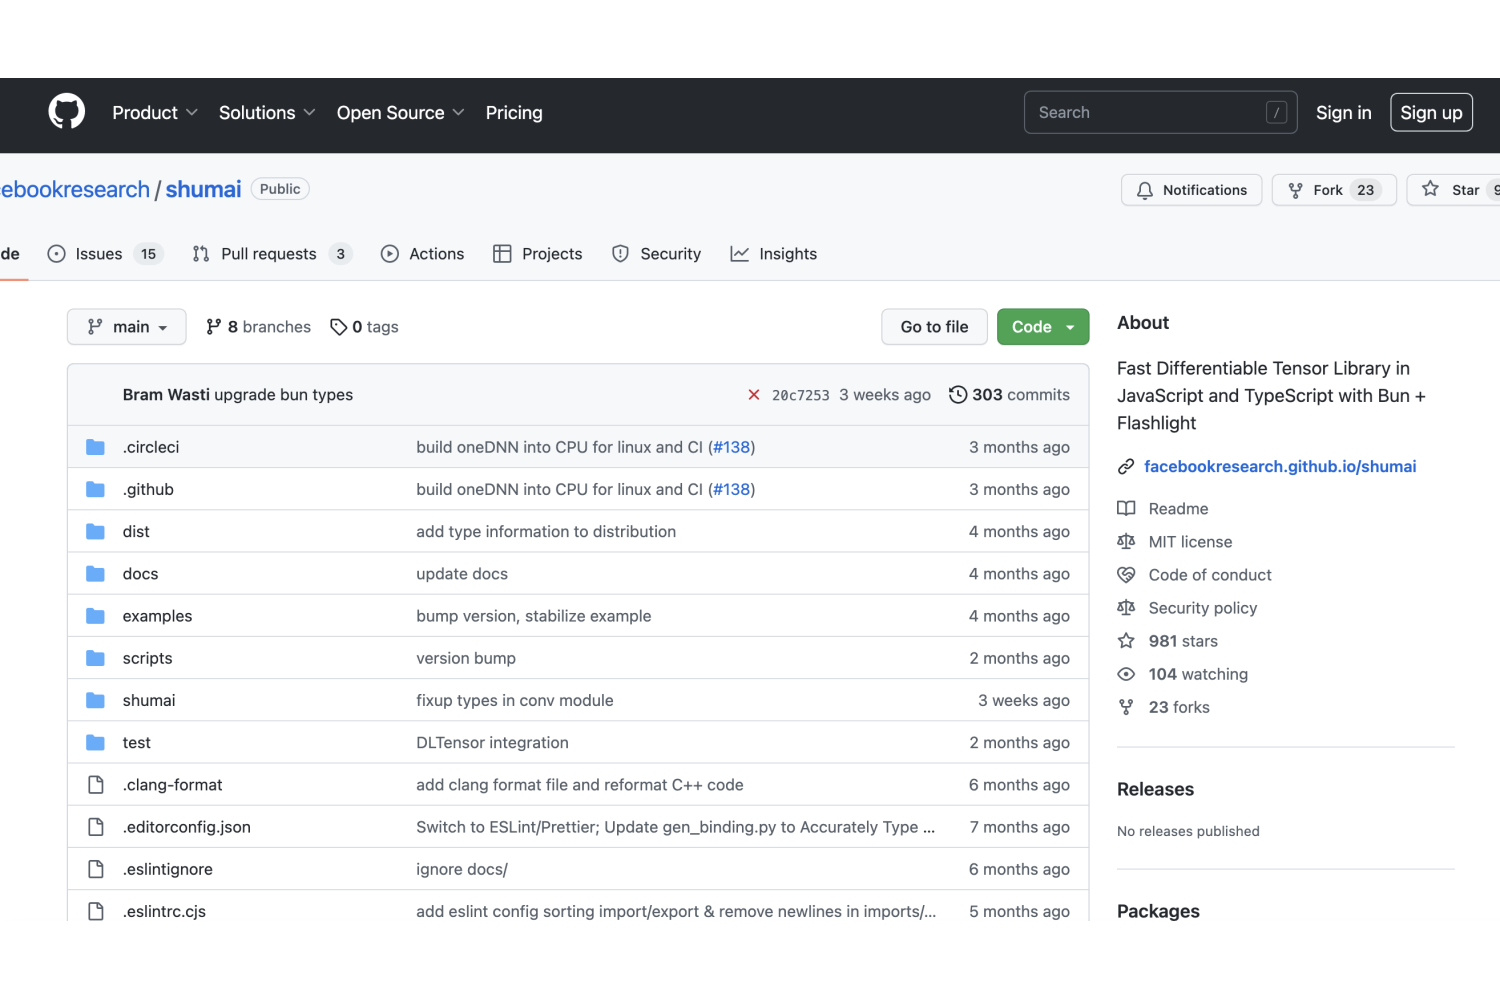Click the Bram Wasti author name

click(x=166, y=395)
